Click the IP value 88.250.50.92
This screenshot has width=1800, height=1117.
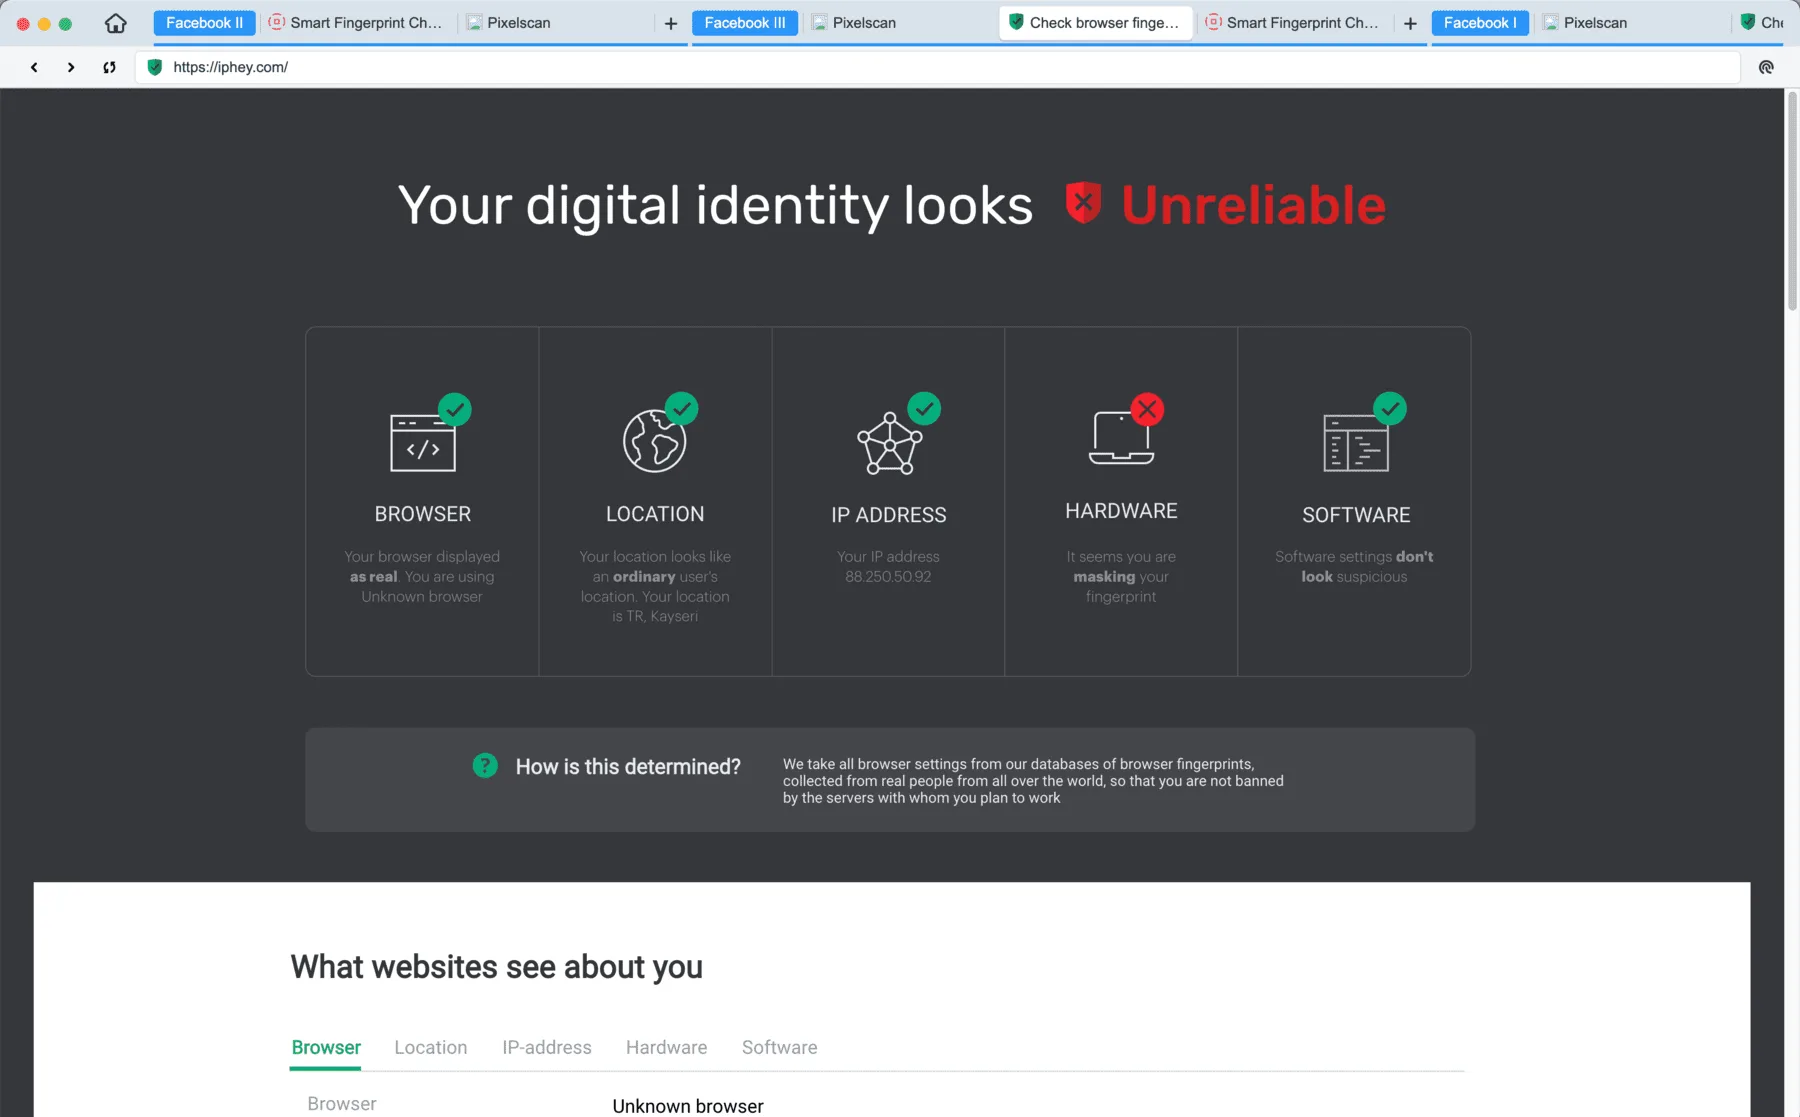pos(888,577)
